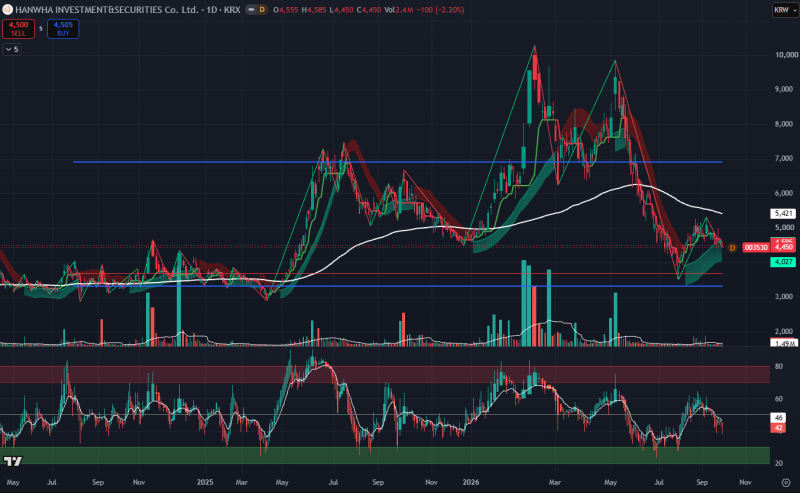800x493 pixels.
Task: Click the RSI scale 60 label
Action: [x=779, y=399]
